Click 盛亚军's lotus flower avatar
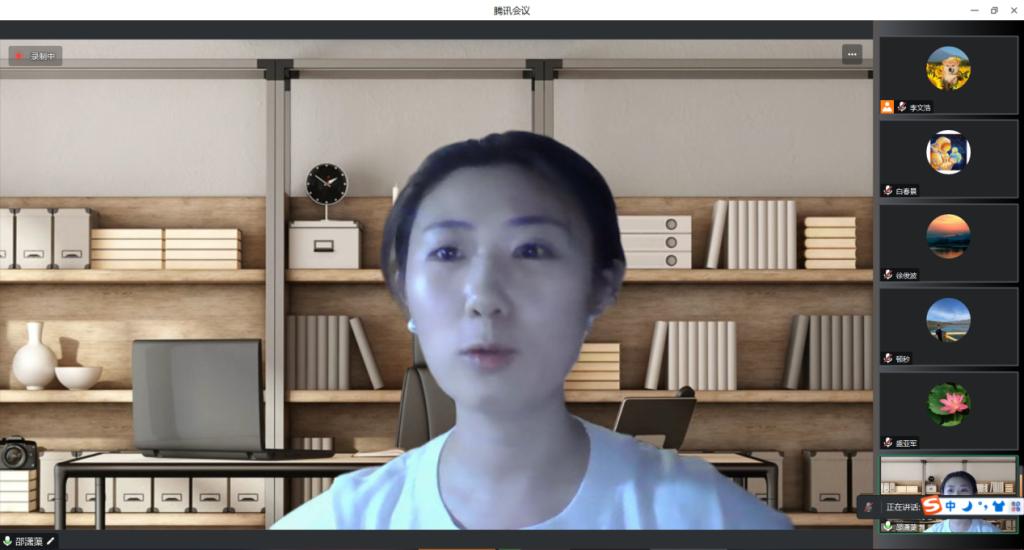Screen dimensions: 1024x550 click(x=948, y=404)
